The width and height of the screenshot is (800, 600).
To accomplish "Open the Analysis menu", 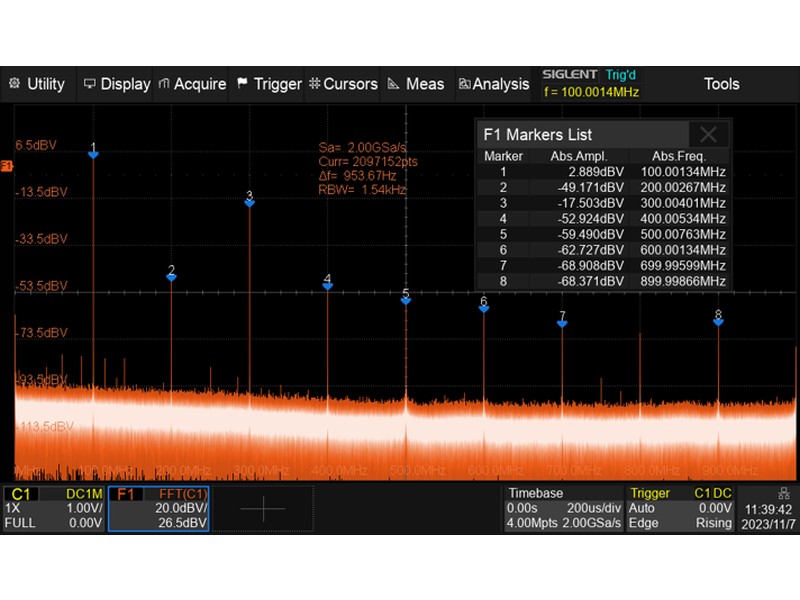I will point(494,84).
